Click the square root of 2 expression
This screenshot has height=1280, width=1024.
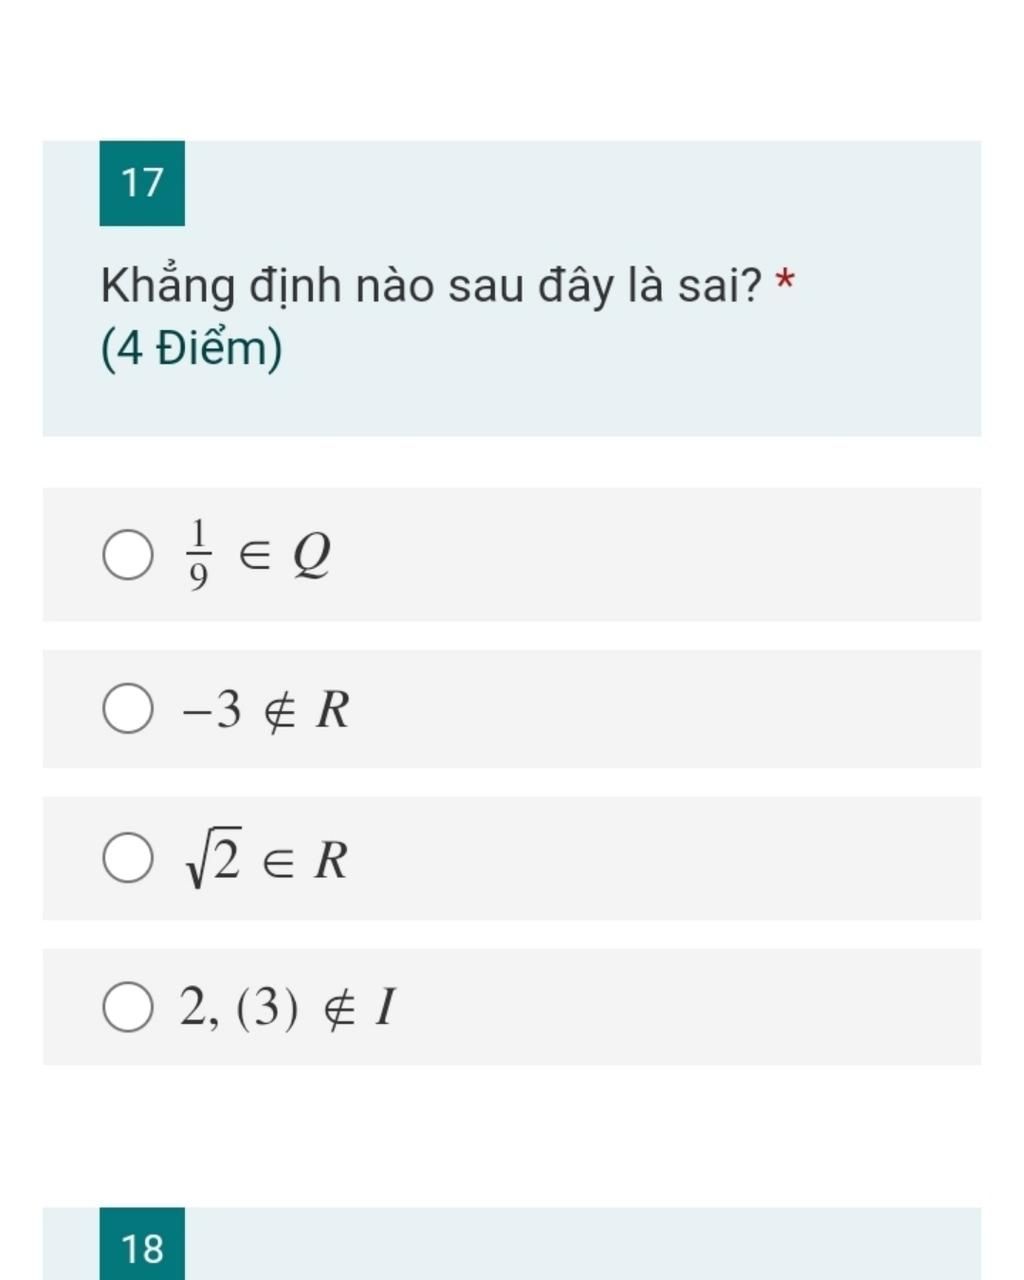[x=213, y=858]
